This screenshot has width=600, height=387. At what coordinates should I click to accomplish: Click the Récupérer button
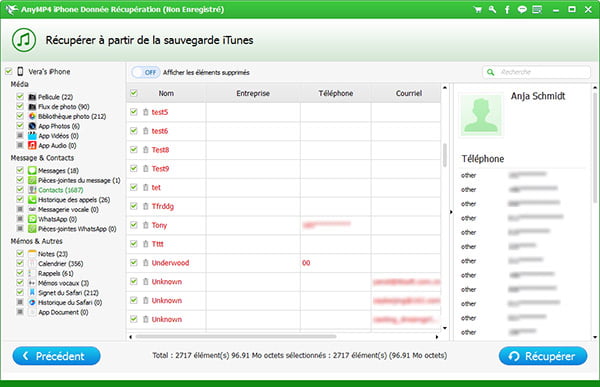click(x=543, y=356)
